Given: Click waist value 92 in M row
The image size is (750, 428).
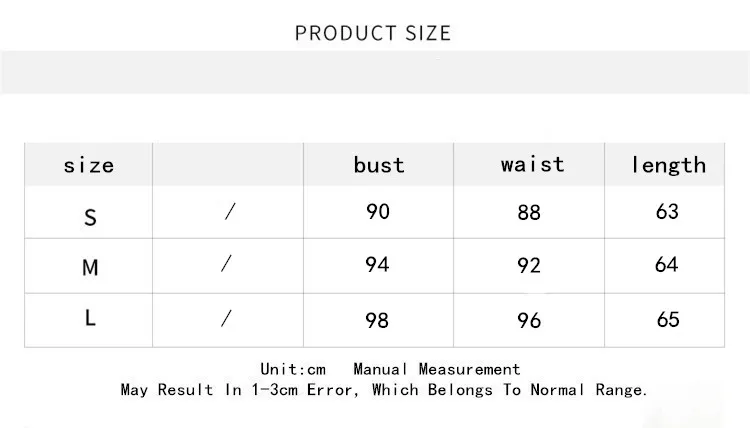Looking at the screenshot, I should click(529, 265).
